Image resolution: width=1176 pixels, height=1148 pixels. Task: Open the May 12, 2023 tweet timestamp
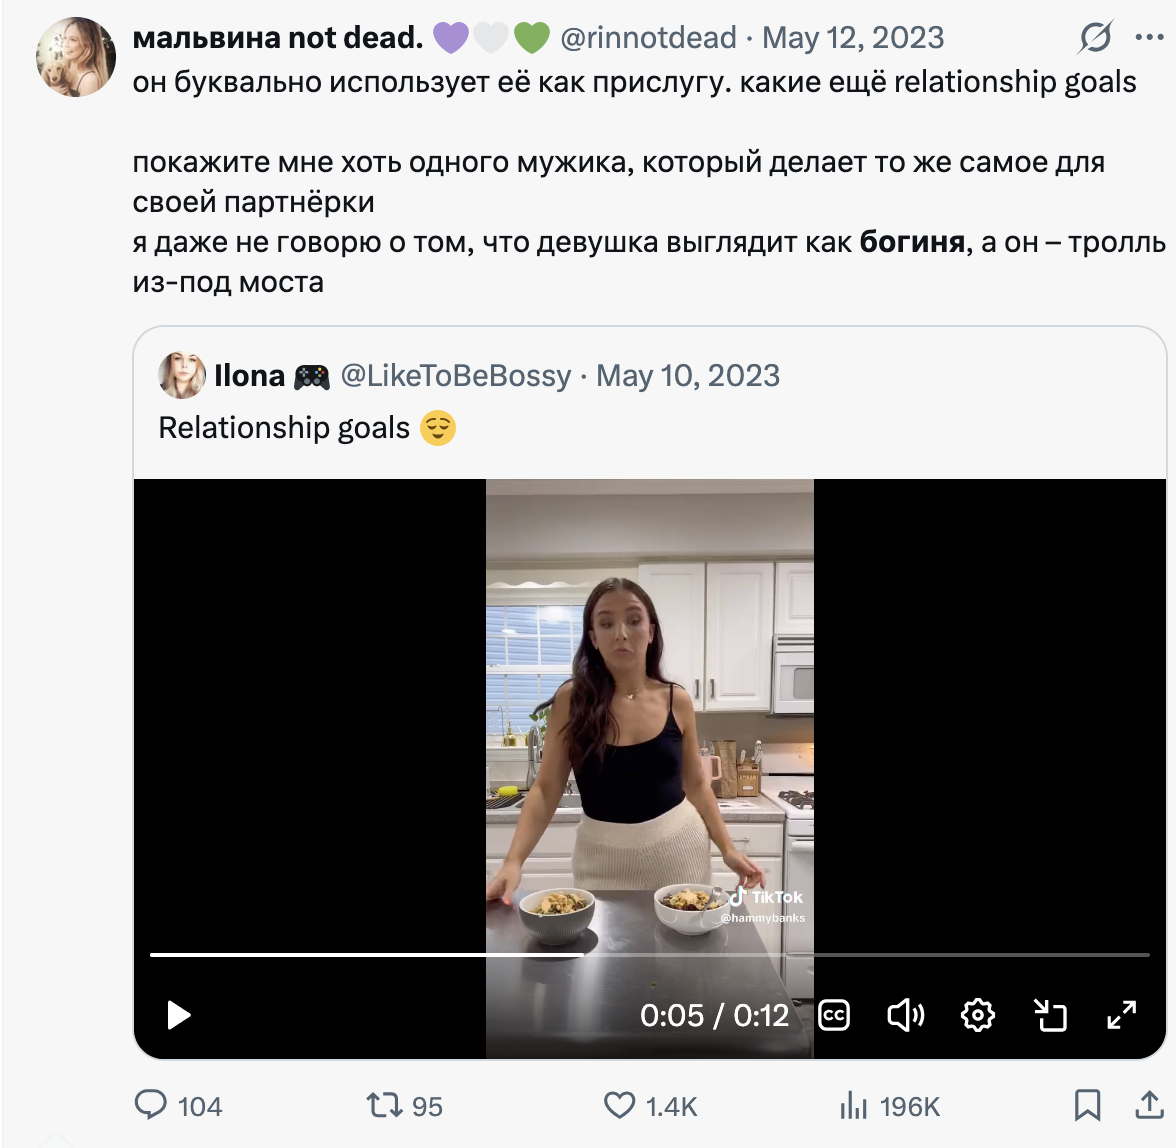[853, 37]
